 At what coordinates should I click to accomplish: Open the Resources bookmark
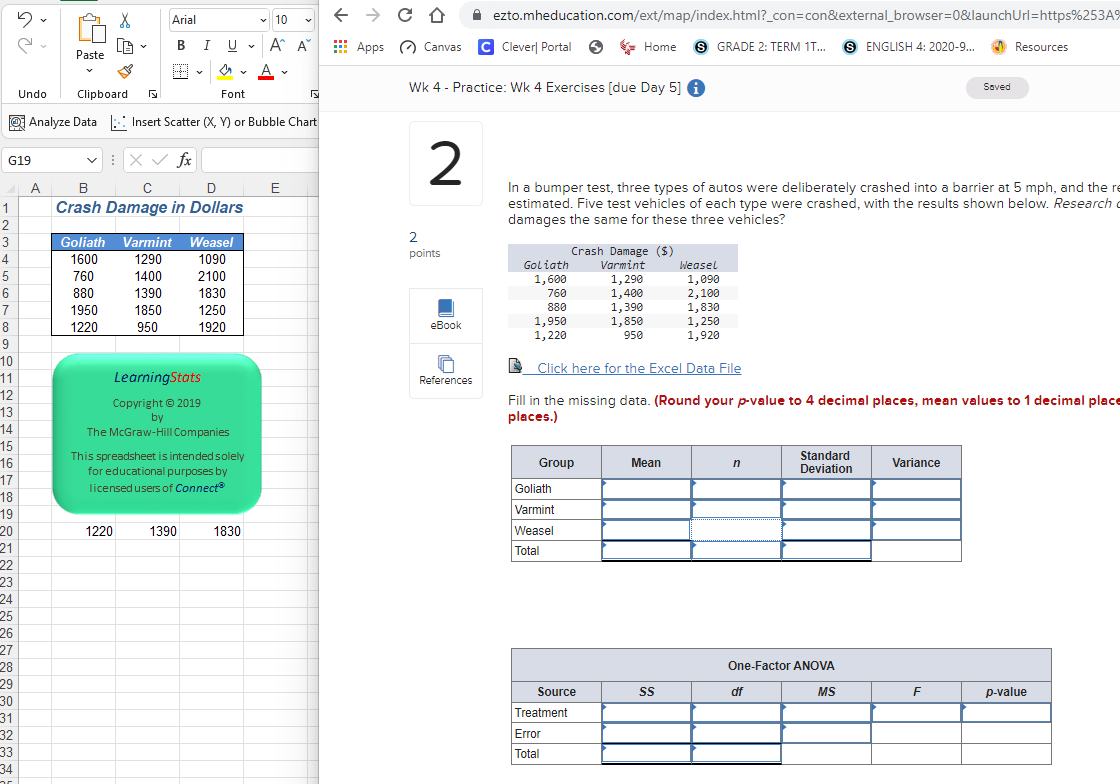point(1030,47)
